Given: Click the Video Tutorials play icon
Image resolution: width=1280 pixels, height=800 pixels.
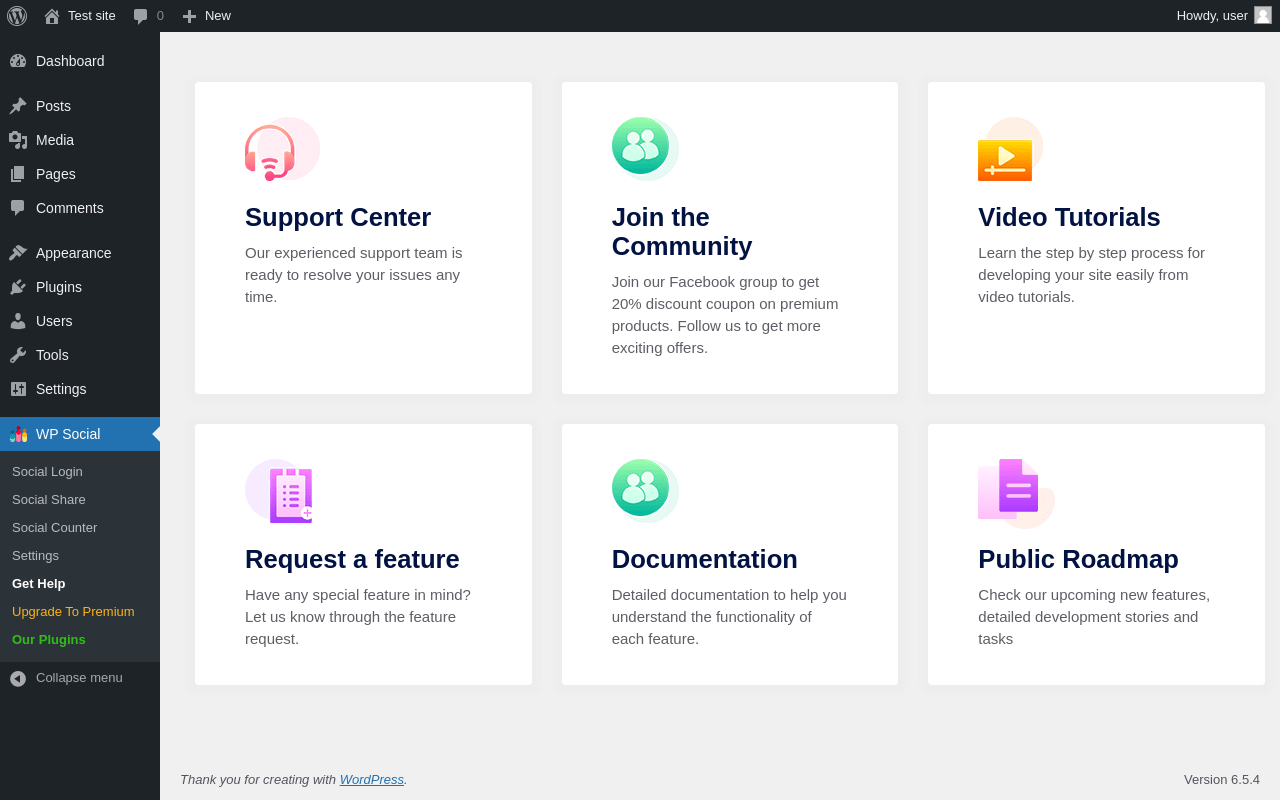Looking at the screenshot, I should coord(1006,154).
